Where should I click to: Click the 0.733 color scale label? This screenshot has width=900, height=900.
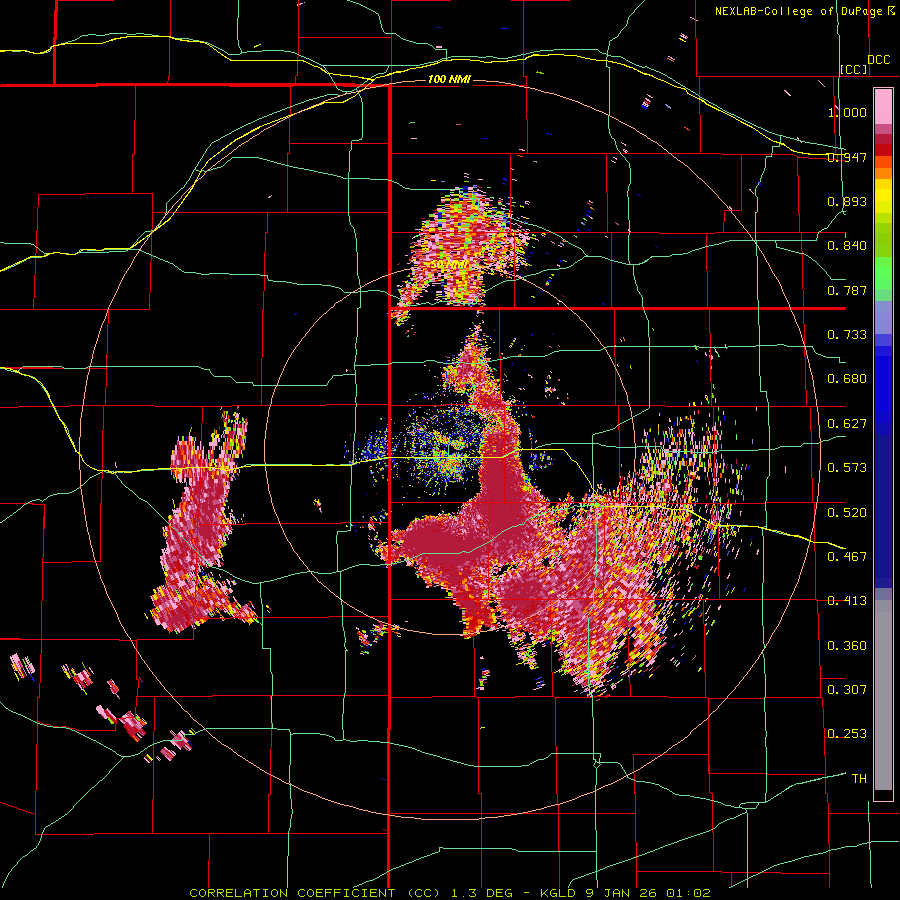click(x=847, y=335)
